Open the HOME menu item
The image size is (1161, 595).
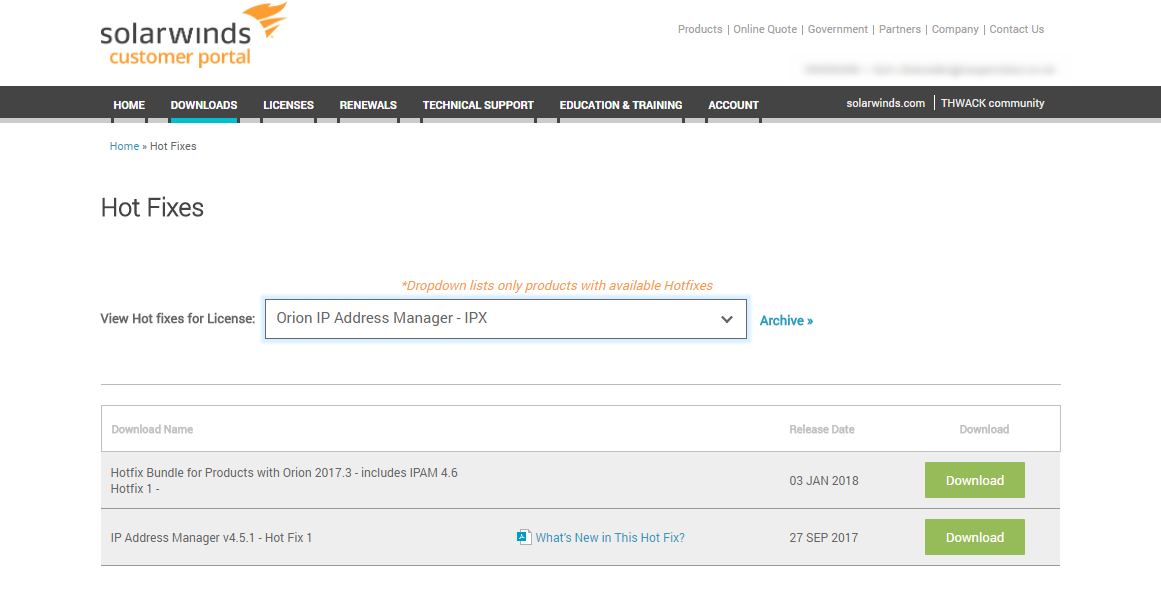[x=129, y=105]
